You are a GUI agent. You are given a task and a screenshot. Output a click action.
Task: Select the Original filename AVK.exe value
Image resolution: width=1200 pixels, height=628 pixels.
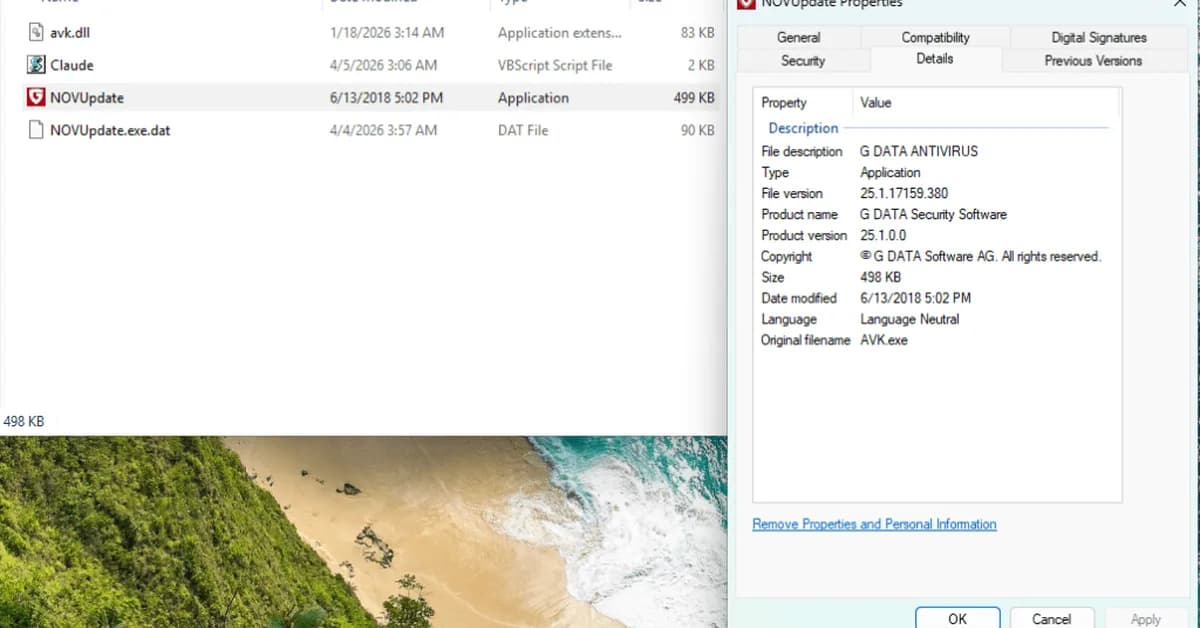tap(883, 340)
